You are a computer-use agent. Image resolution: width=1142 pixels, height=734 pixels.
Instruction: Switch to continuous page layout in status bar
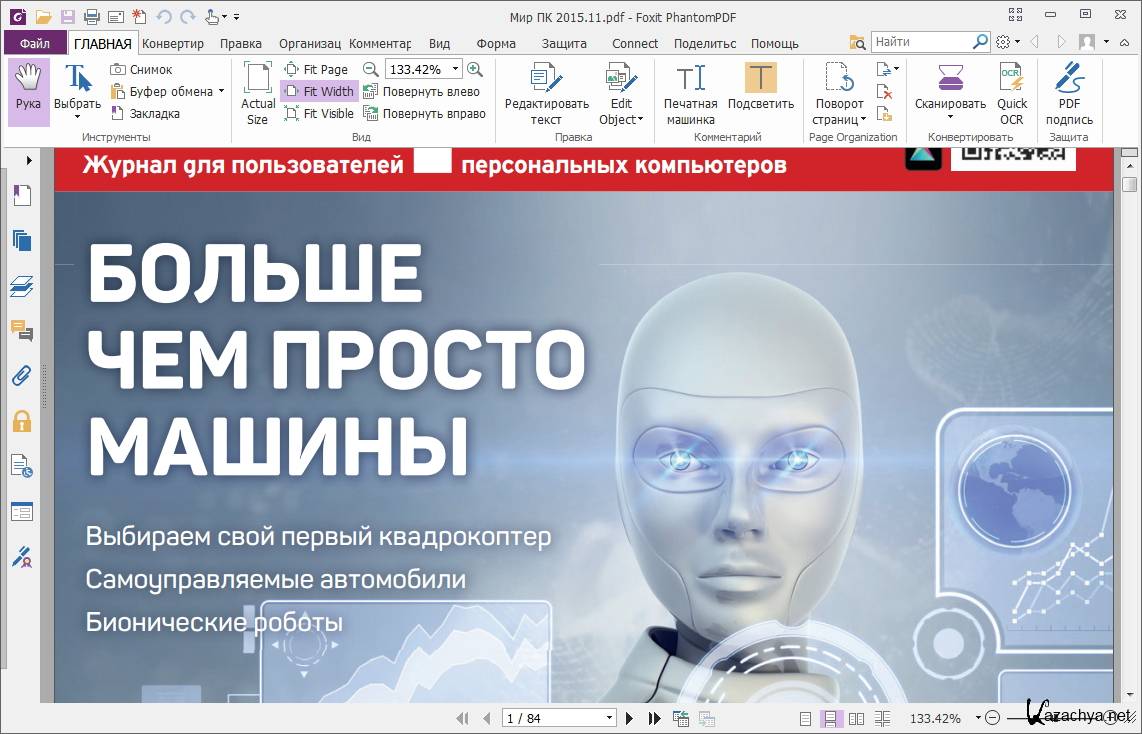click(830, 718)
